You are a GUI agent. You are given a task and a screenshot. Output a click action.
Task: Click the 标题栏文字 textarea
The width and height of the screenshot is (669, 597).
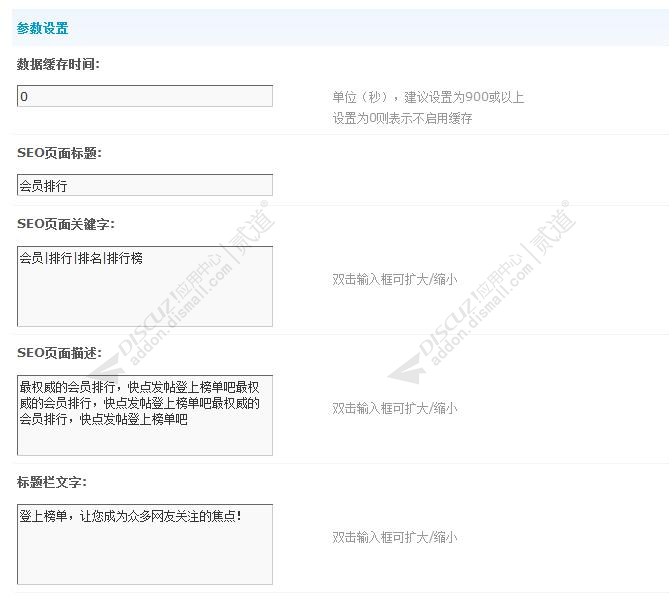coord(145,544)
